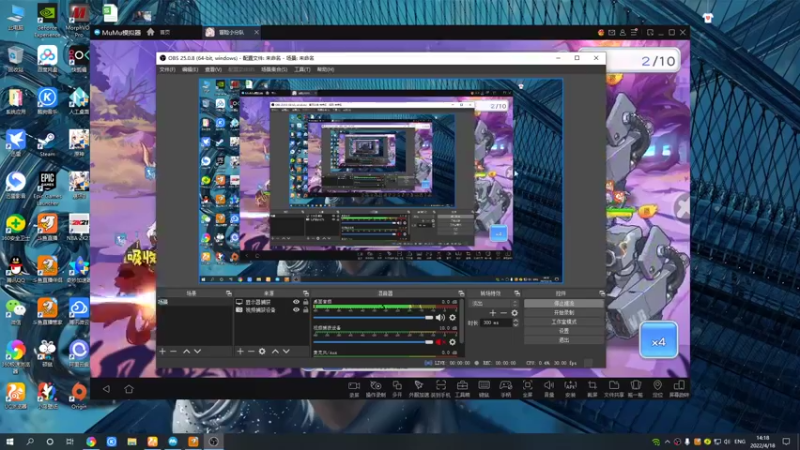Open video capture device audio gear

tap(453, 342)
